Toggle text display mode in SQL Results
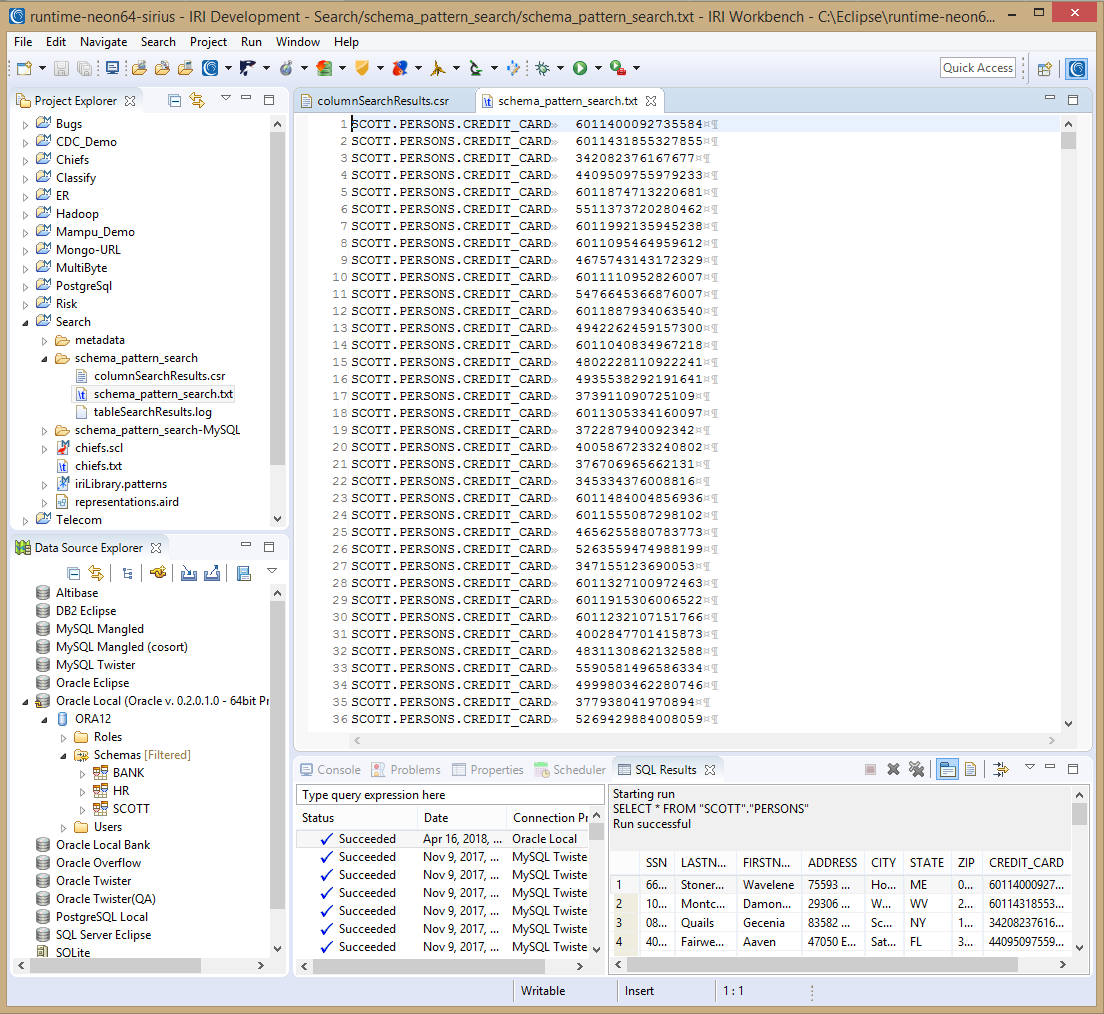Viewport: 1104px width, 1014px height. tap(970, 769)
